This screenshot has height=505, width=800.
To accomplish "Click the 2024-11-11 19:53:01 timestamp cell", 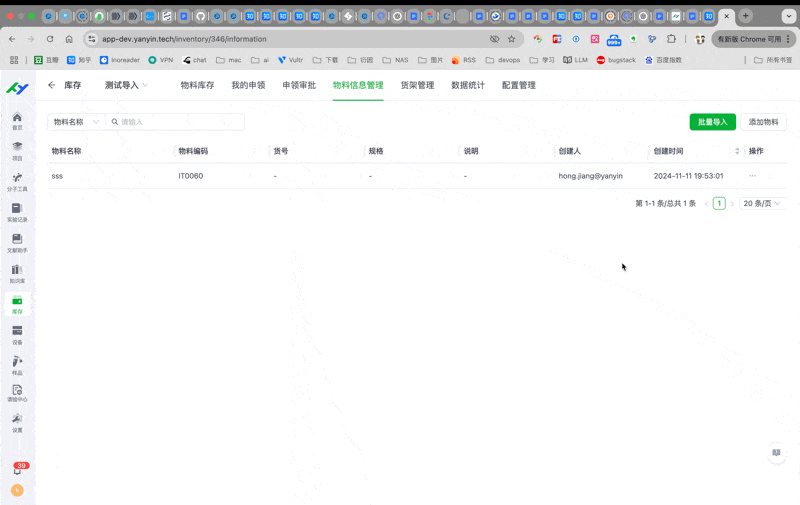I will click(x=688, y=176).
